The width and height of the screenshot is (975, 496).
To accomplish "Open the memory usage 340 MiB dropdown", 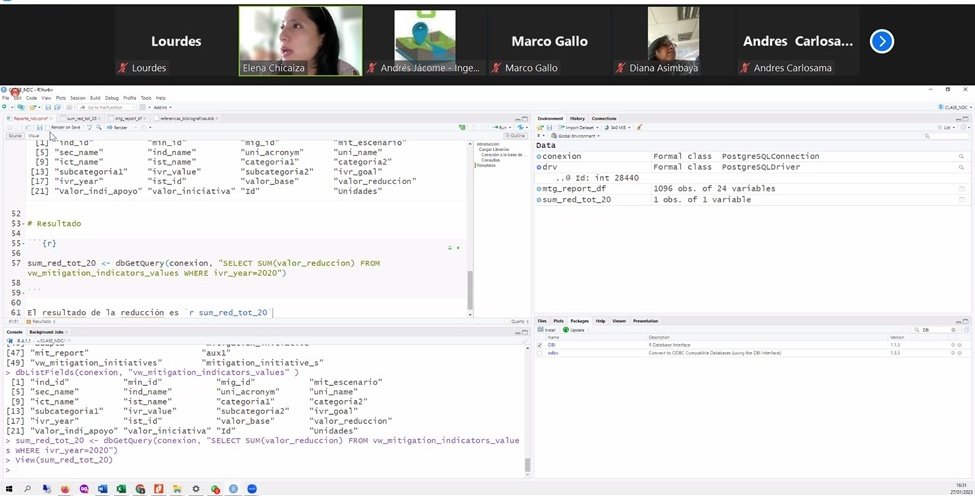I will (x=617, y=127).
